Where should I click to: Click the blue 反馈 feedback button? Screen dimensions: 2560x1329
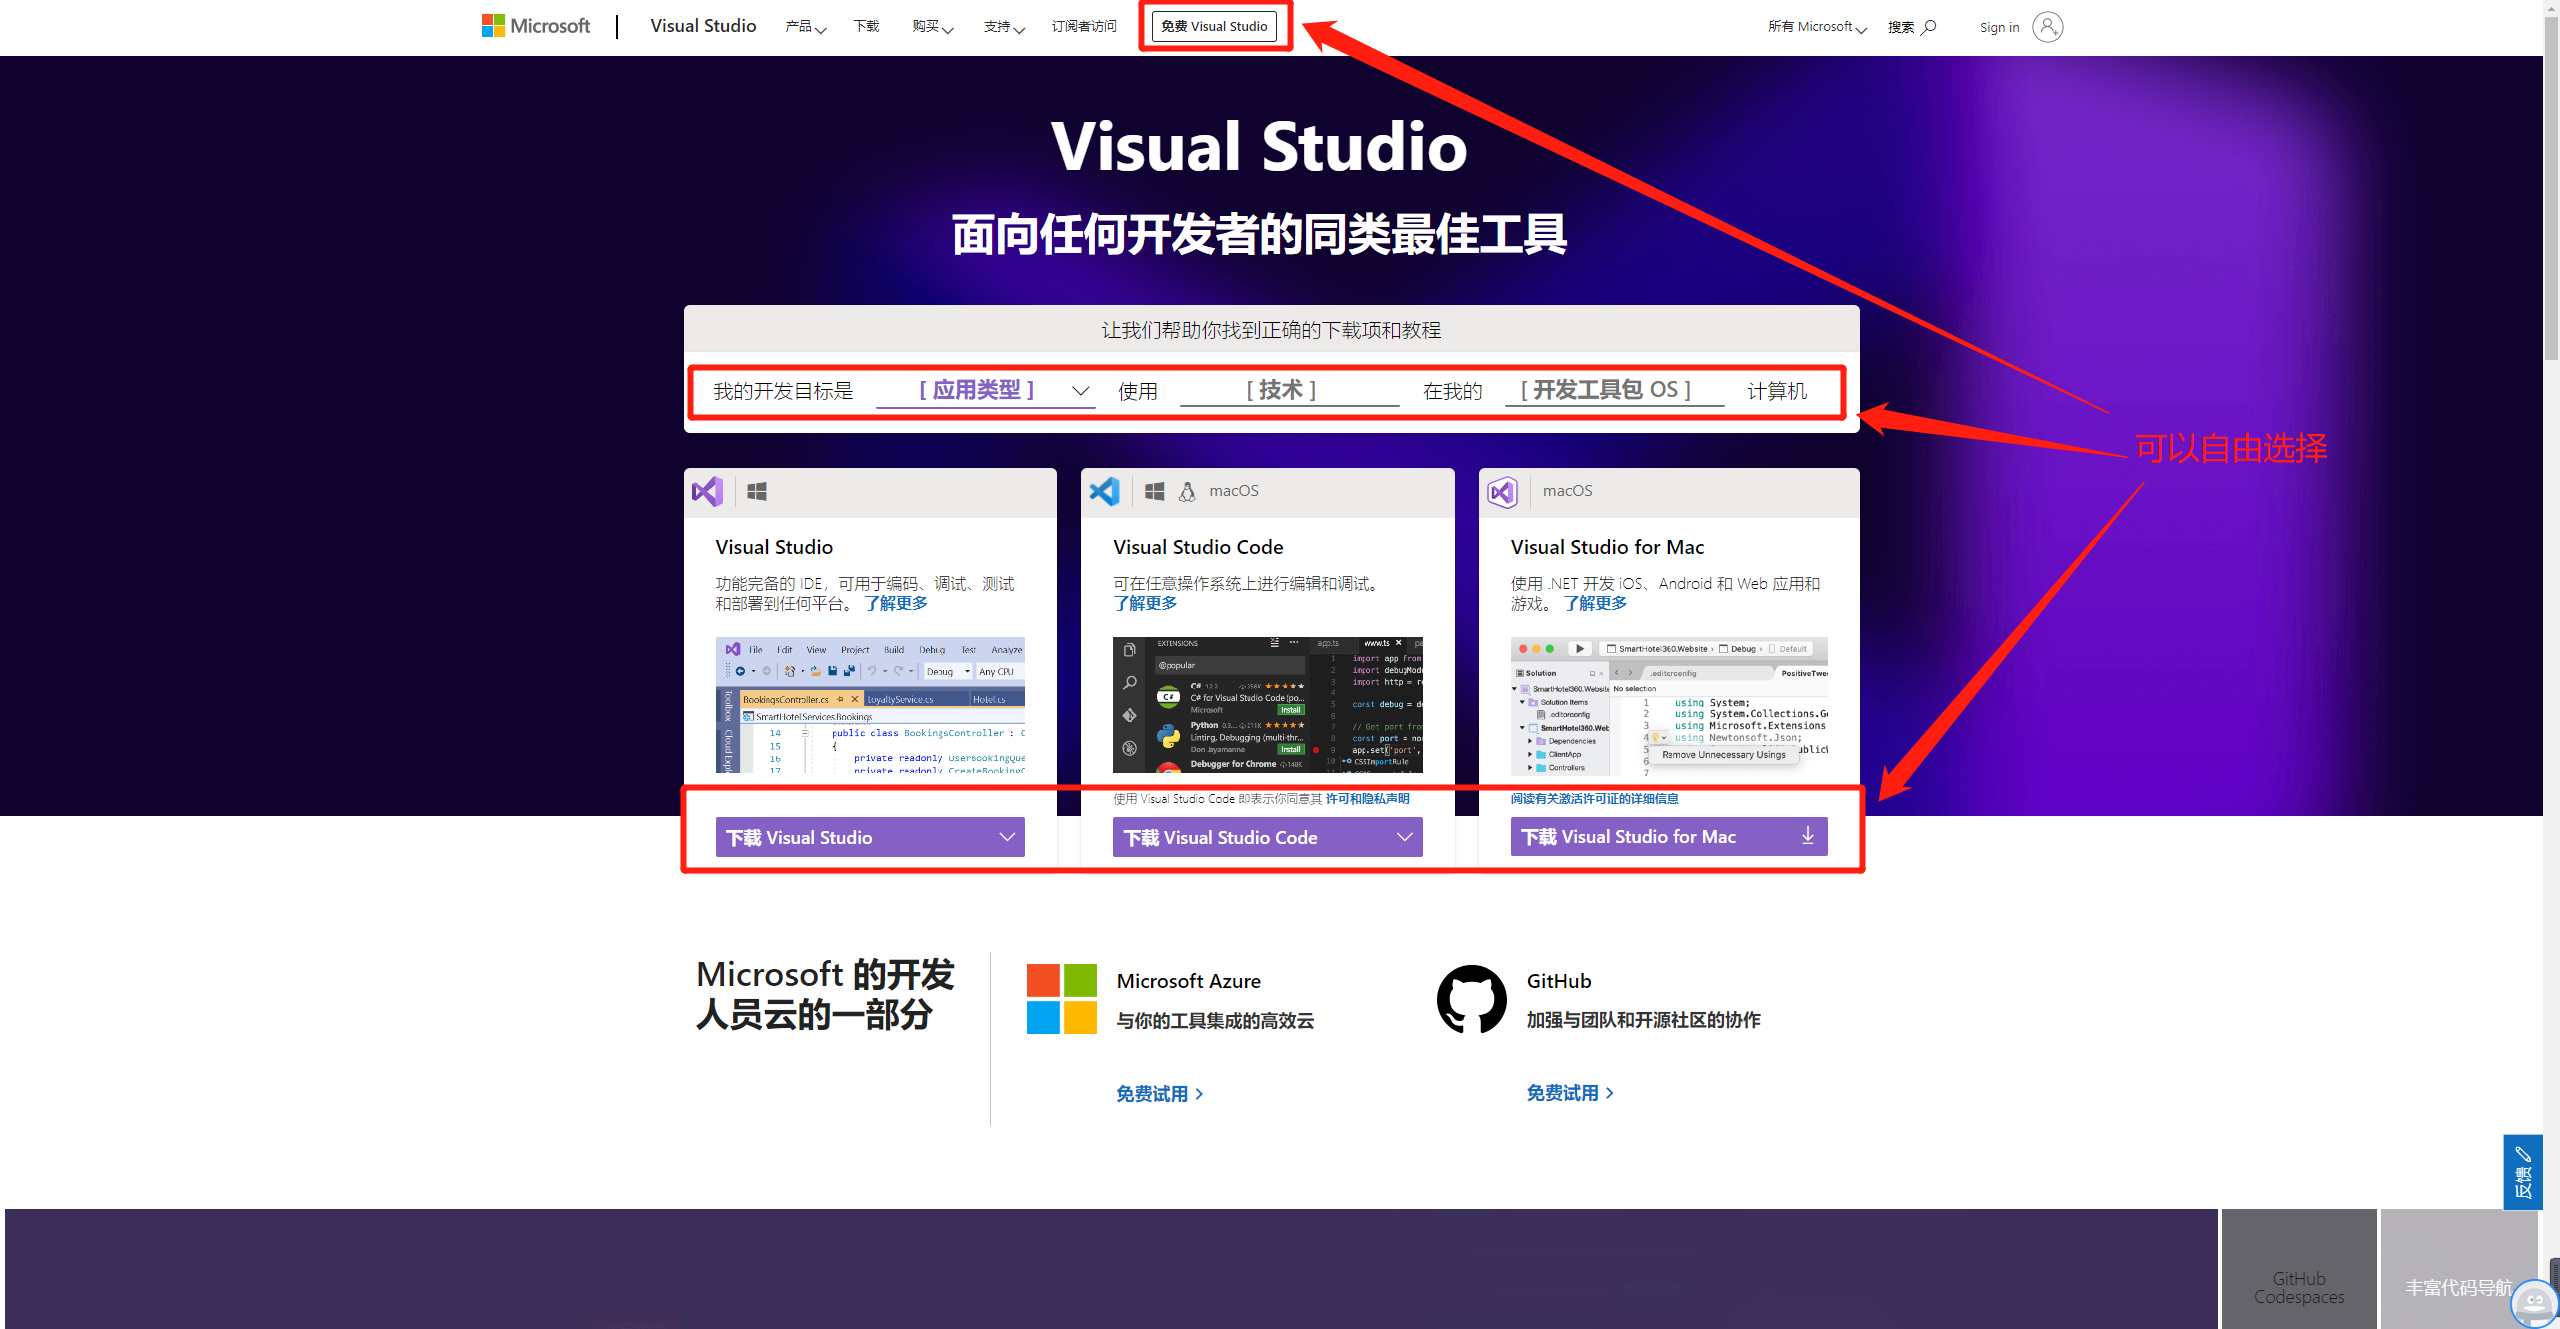[x=2523, y=1172]
